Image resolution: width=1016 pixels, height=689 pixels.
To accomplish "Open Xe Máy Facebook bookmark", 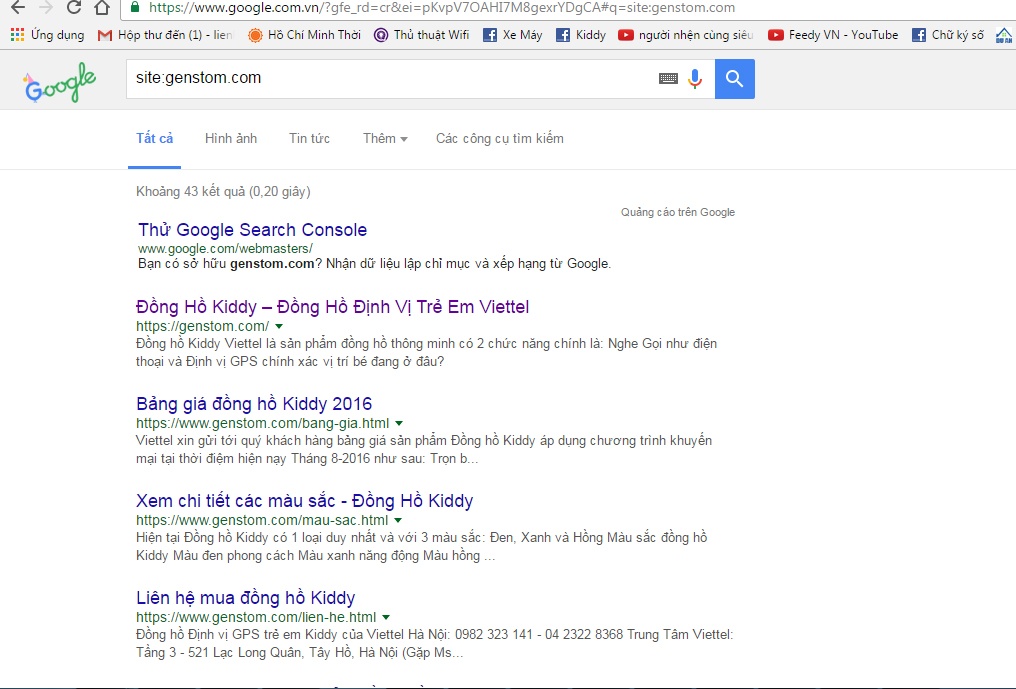I will pos(513,35).
